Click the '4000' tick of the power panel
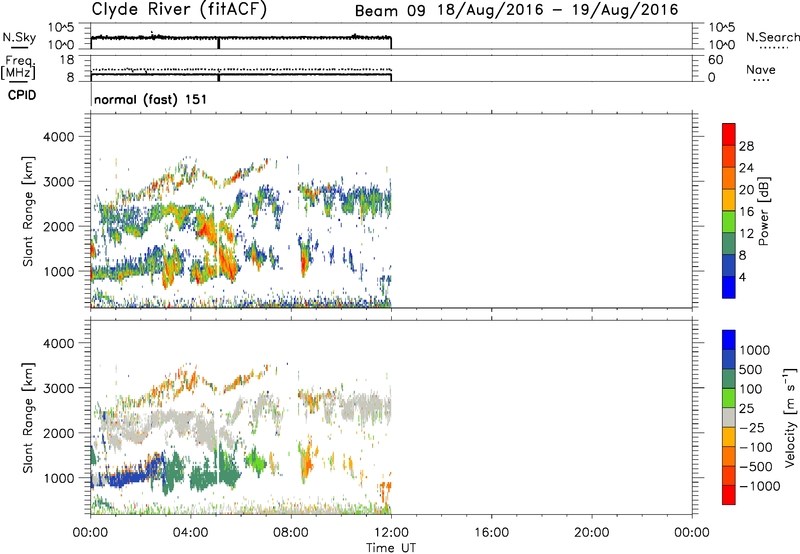 58,137
